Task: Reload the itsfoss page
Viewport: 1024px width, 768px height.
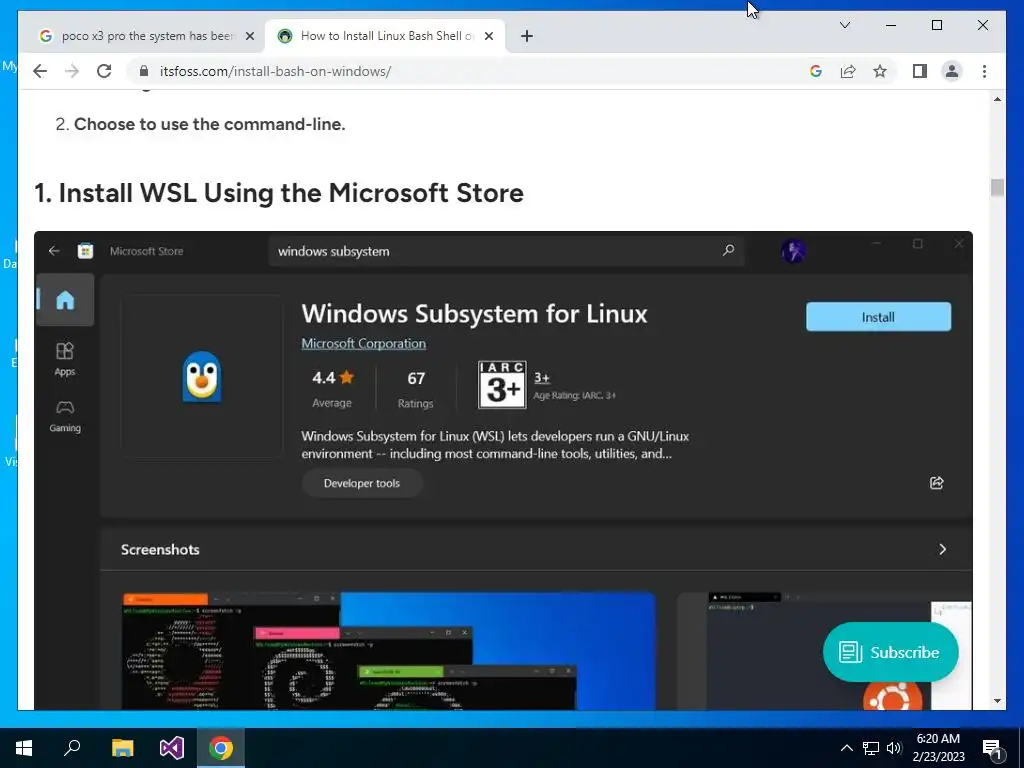Action: pyautogui.click(x=104, y=71)
